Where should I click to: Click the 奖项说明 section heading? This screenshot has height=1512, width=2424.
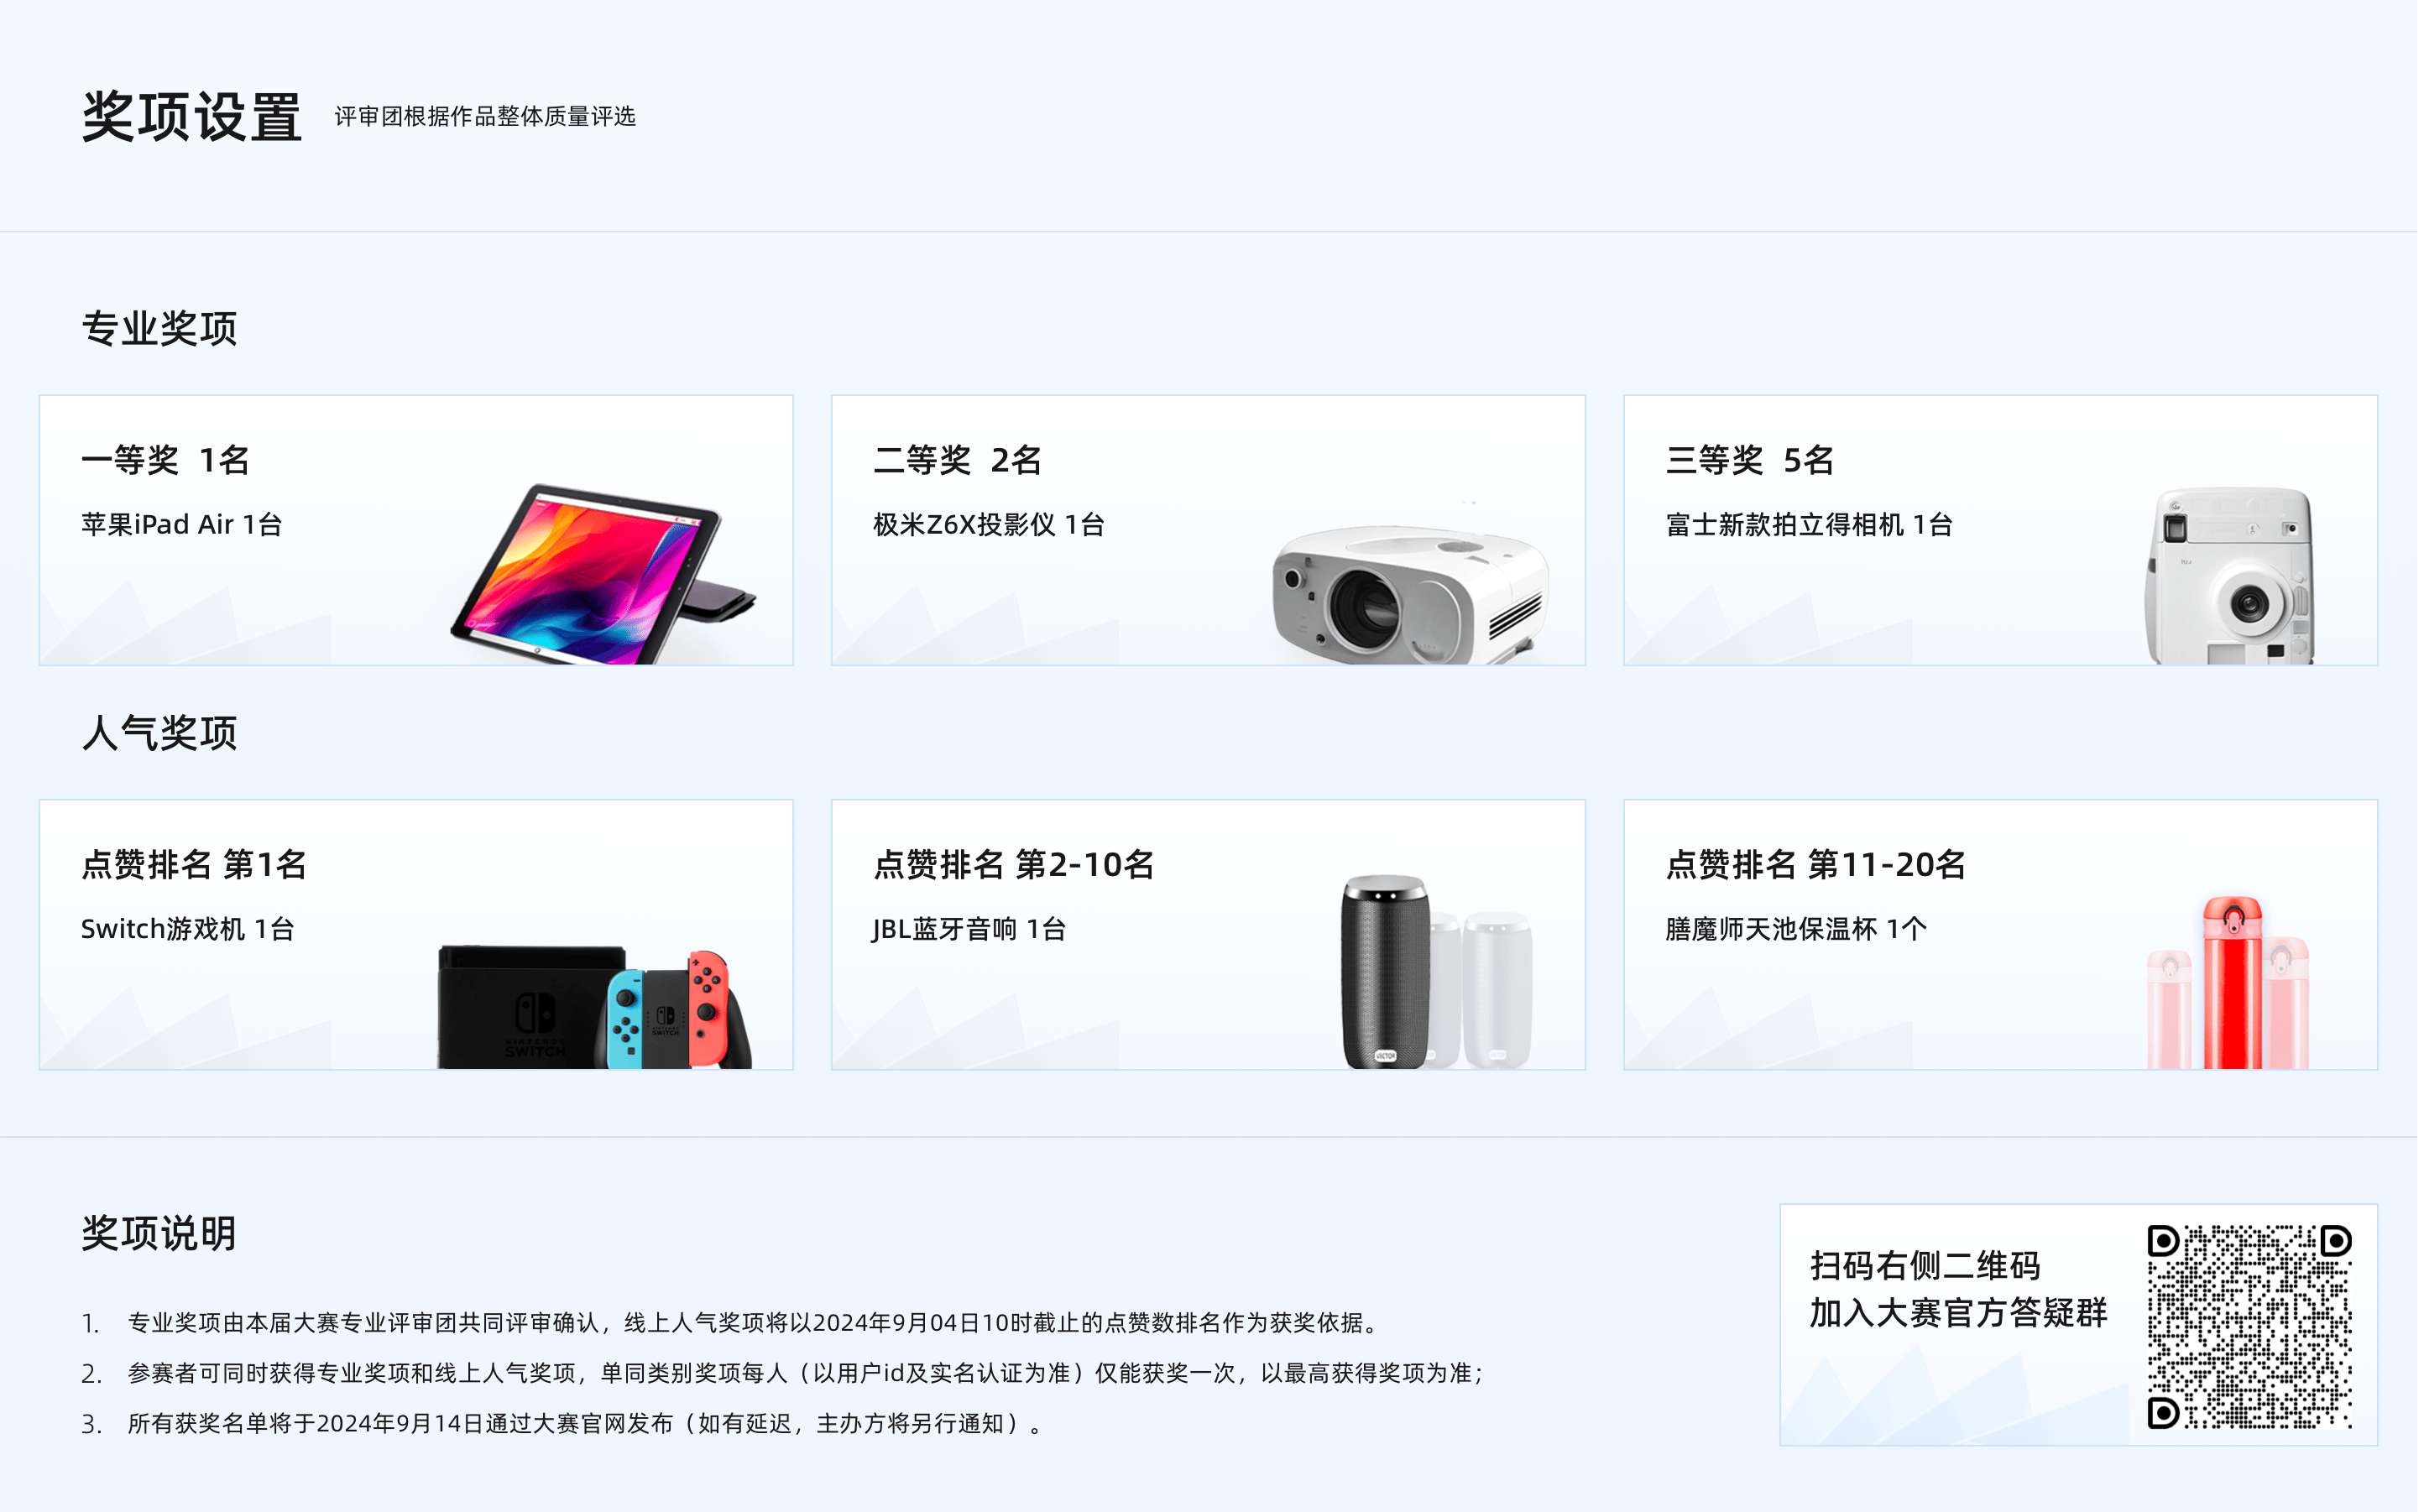pos(160,1236)
